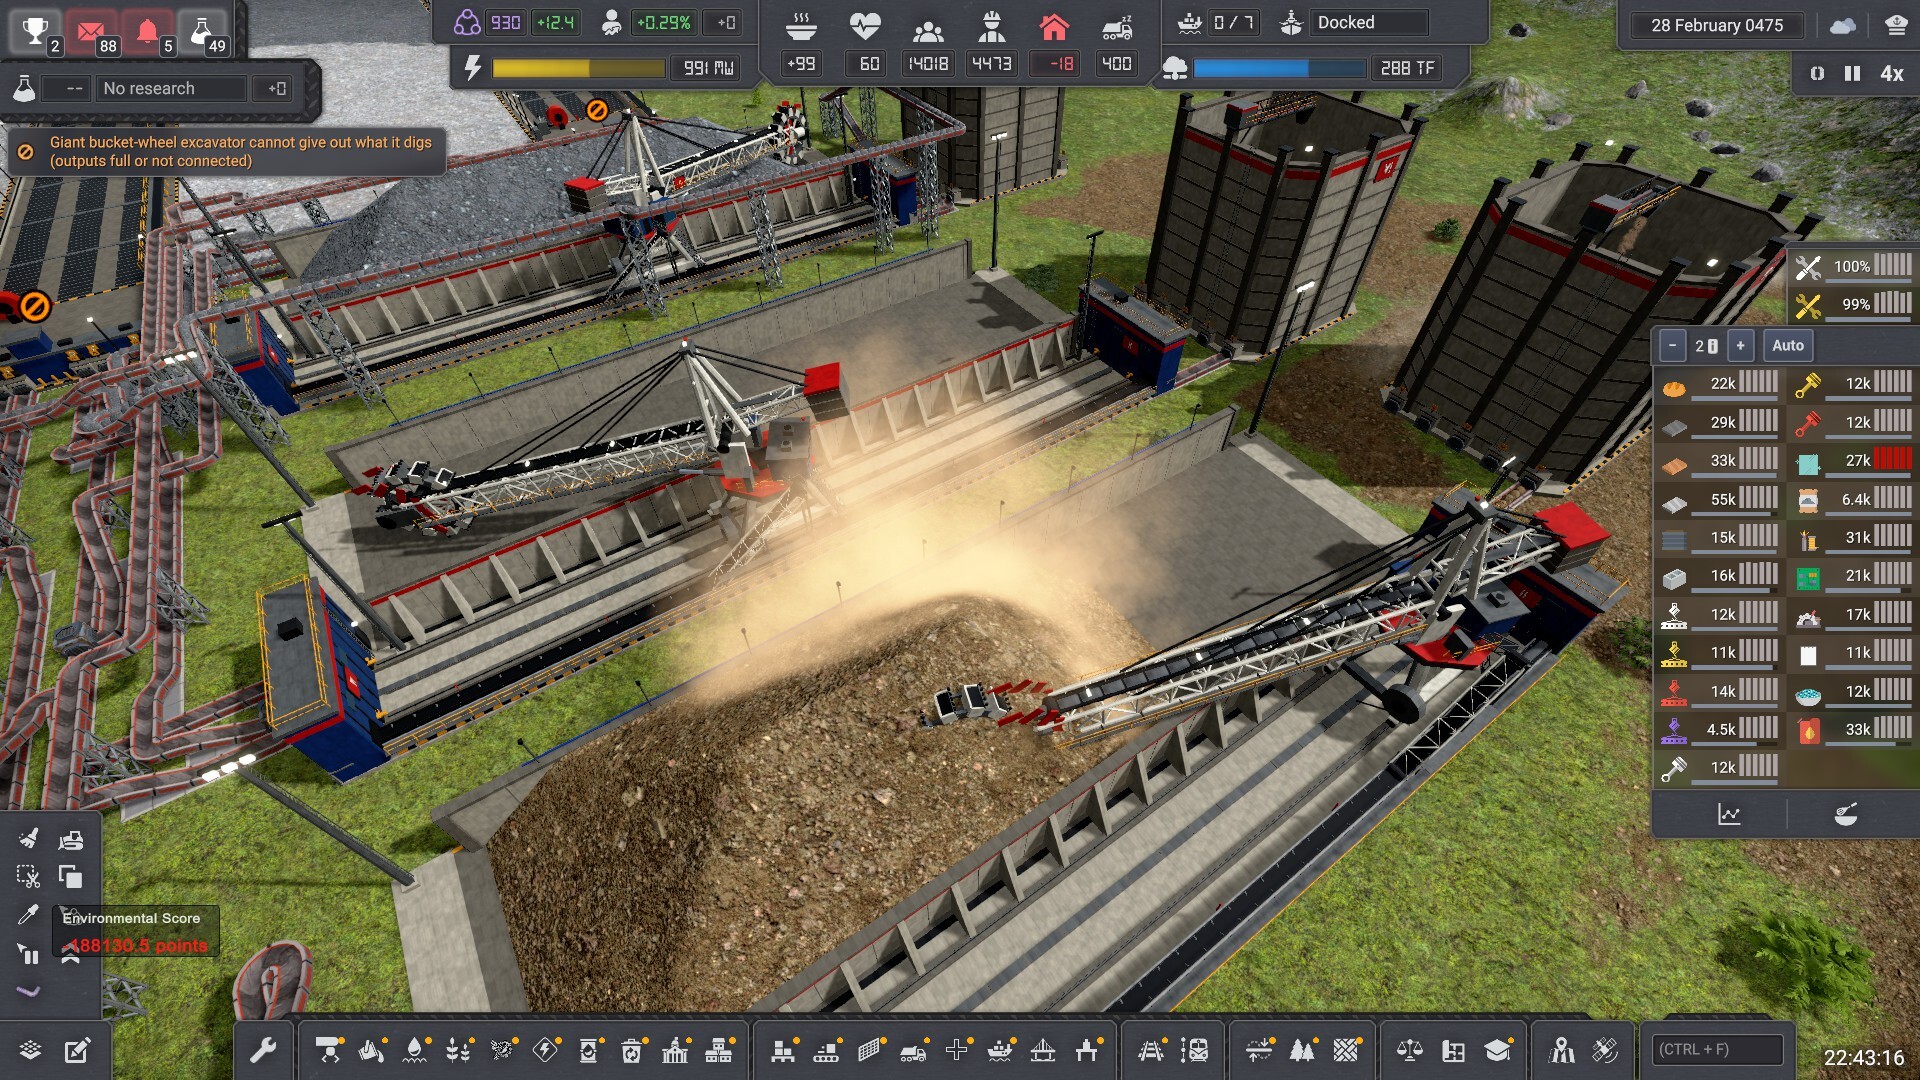Screen dimensions: 1920x1080
Task: Open the blueprints edit icon
Action: click(x=77, y=1050)
